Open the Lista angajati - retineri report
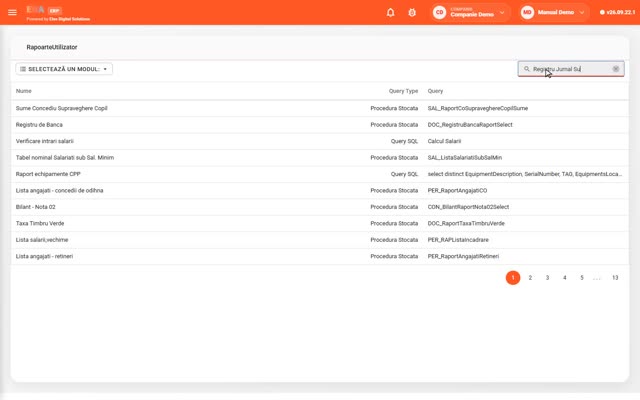Viewport: 640px width, 400px height. coord(44,256)
